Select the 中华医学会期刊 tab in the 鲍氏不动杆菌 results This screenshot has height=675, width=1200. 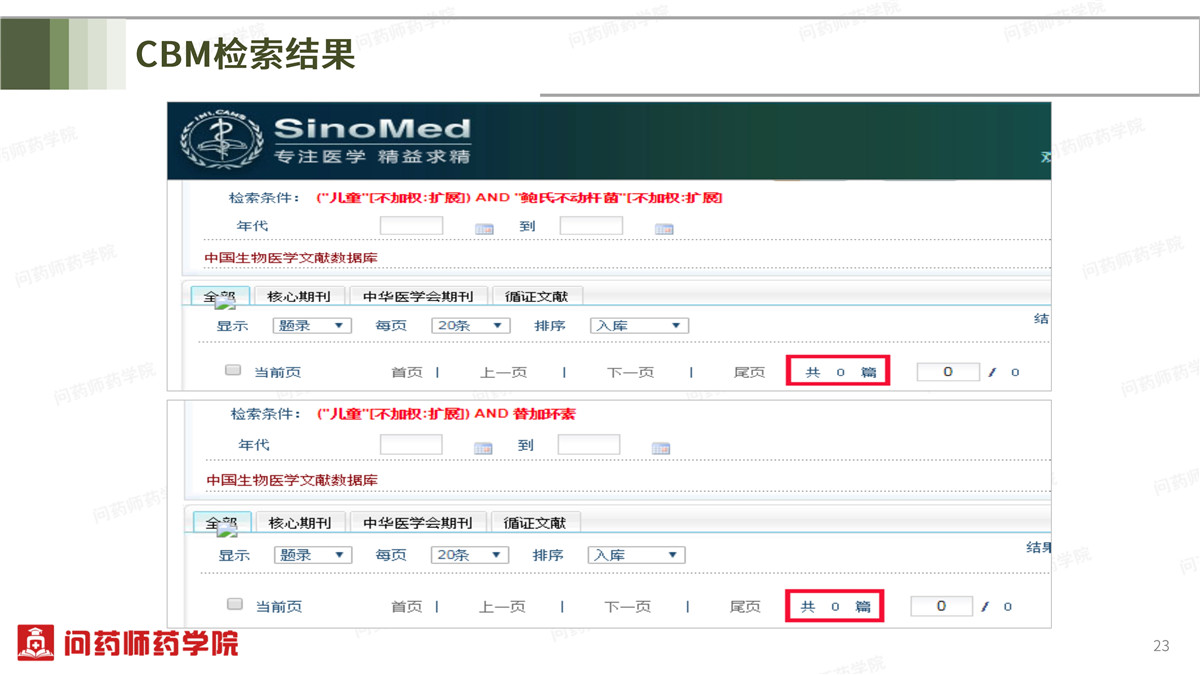point(417,296)
